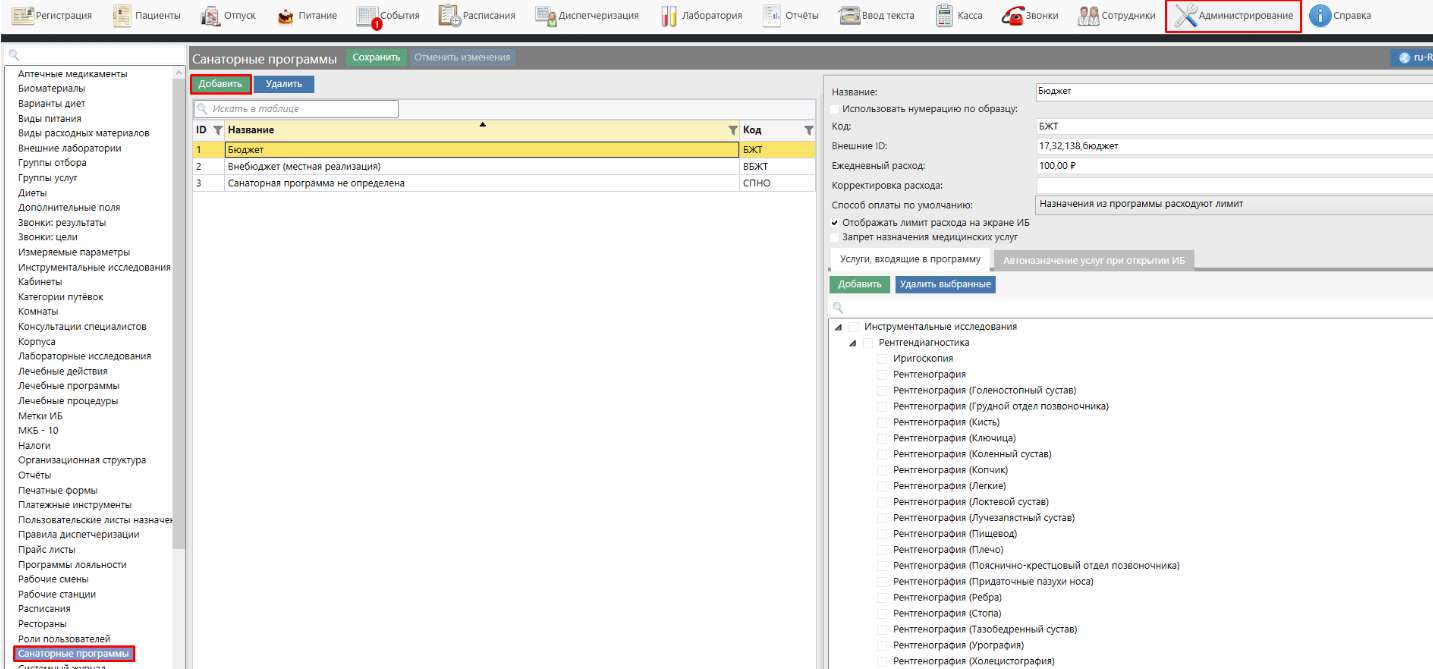
Task: Open the filter on the Код column
Action: (809, 130)
